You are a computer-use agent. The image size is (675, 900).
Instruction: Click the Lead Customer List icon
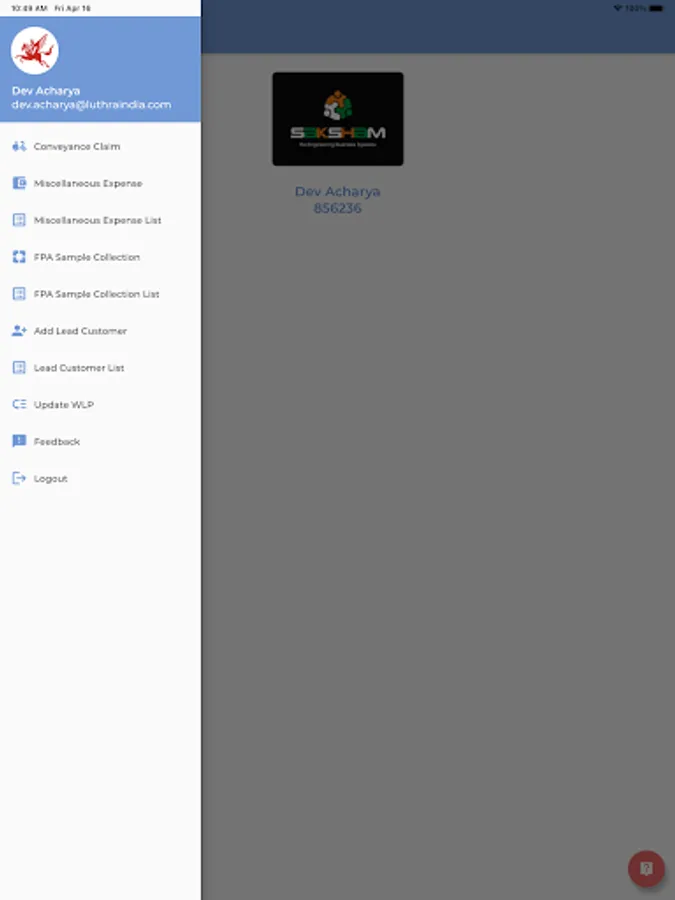(x=19, y=367)
